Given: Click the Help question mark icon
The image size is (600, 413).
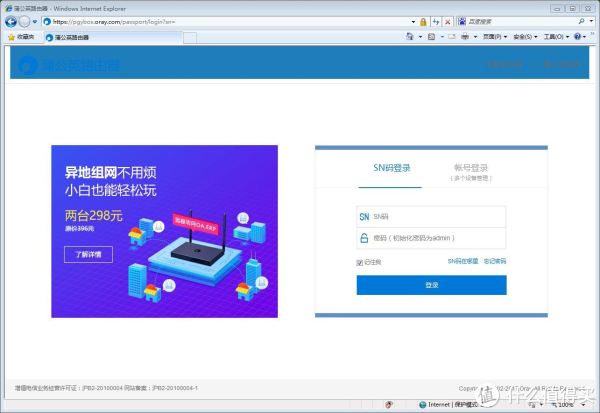Looking at the screenshot, I should pyautogui.click(x=577, y=37).
